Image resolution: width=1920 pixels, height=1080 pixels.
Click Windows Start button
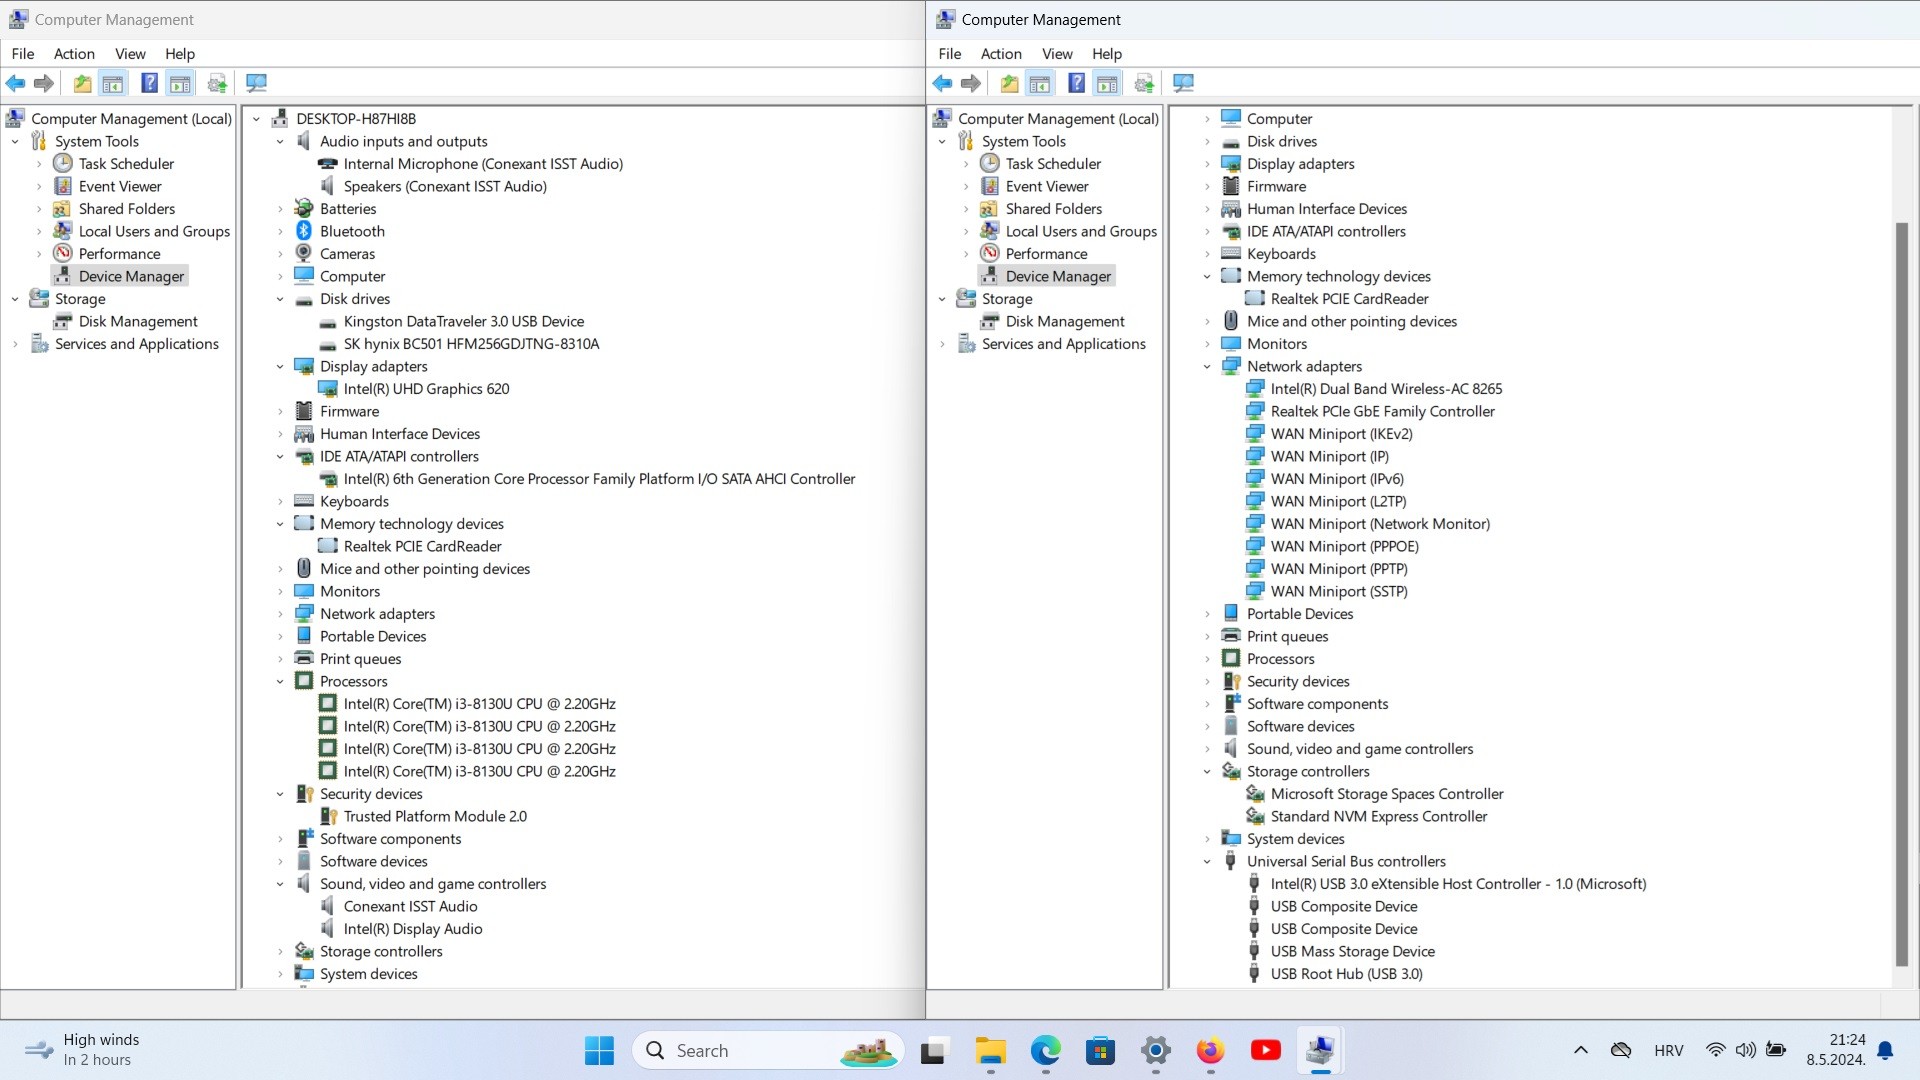(599, 1051)
